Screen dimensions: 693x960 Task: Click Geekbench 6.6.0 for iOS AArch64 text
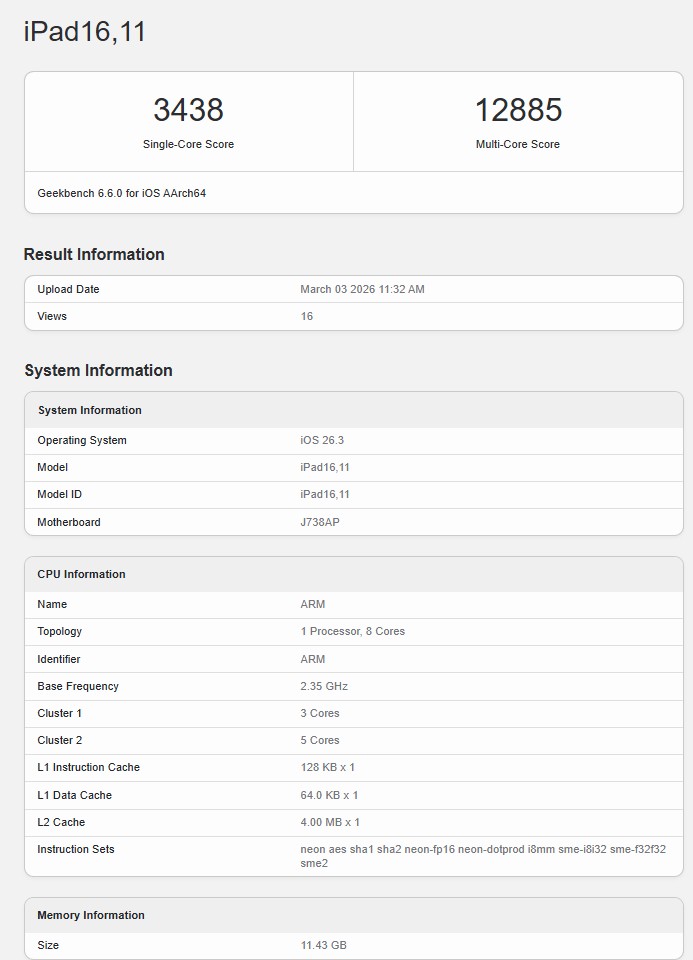tap(122, 193)
